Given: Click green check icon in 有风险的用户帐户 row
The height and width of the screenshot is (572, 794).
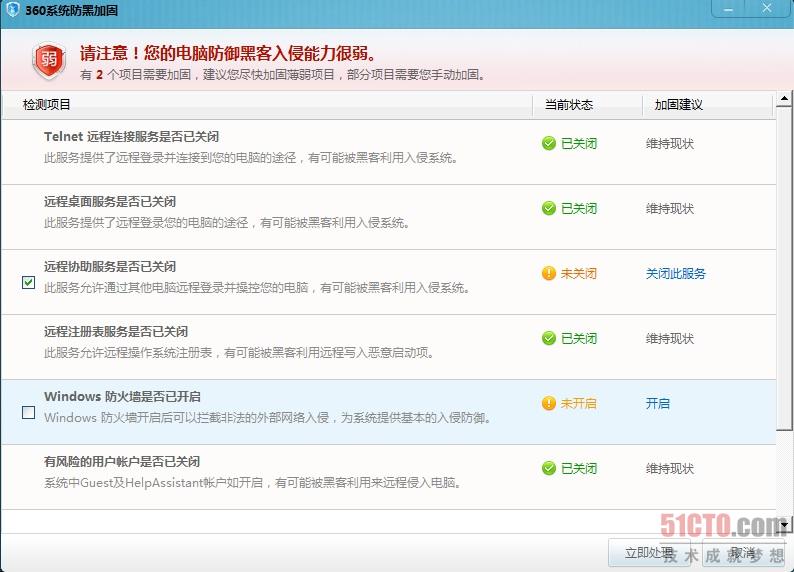Looking at the screenshot, I should click(x=549, y=468).
